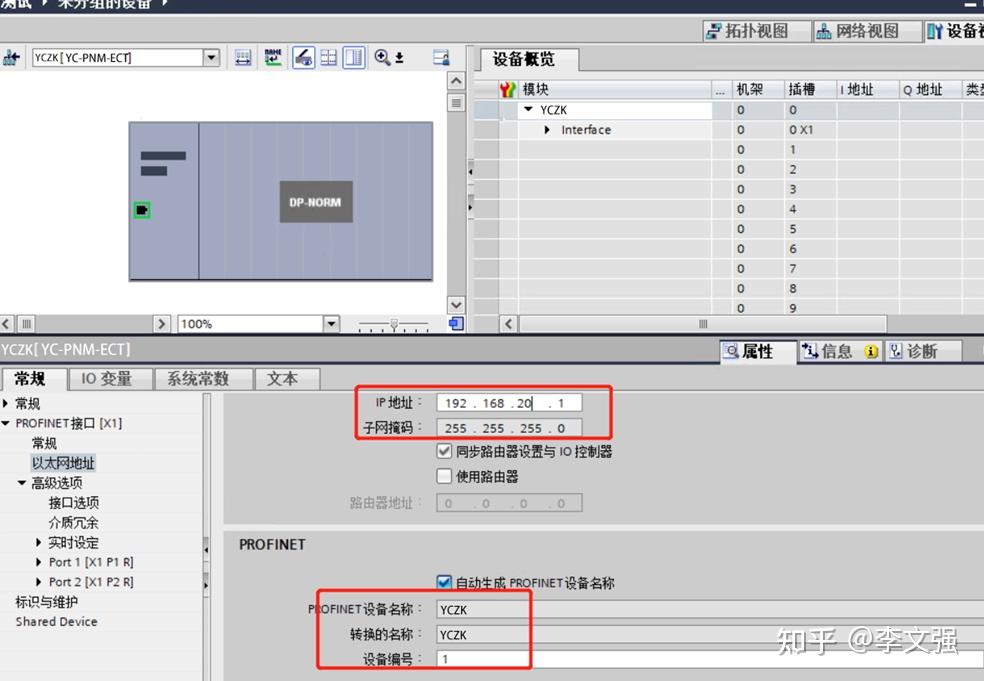Viewport: 984px width, 681px height.
Task: Click the 转换的名称 field
Action: point(710,635)
